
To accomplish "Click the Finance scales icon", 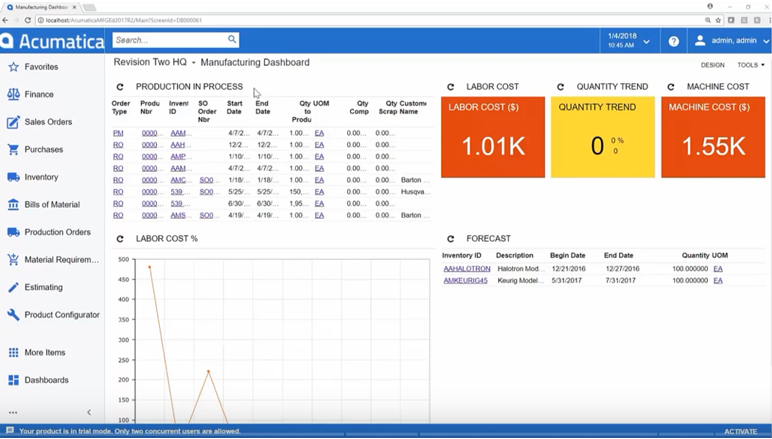I will pos(13,94).
